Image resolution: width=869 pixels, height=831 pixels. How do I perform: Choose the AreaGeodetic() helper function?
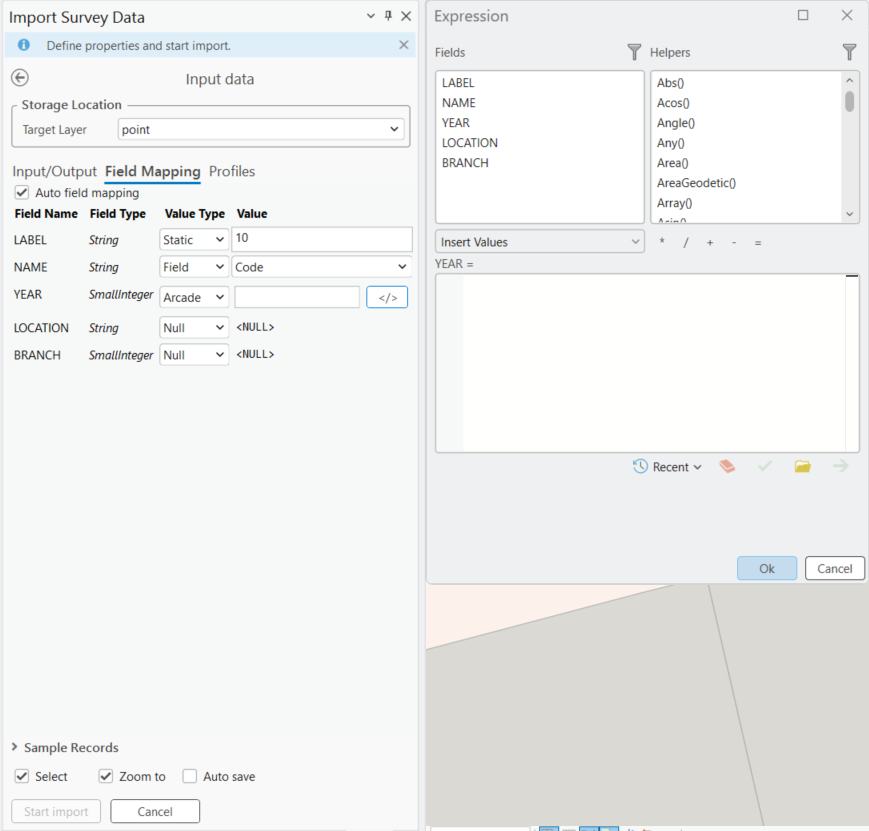click(x=696, y=183)
